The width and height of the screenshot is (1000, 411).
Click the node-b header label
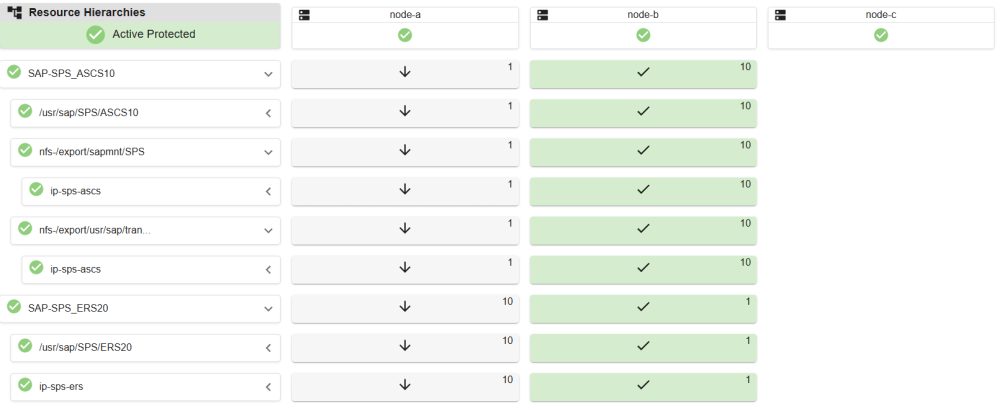tap(643, 15)
